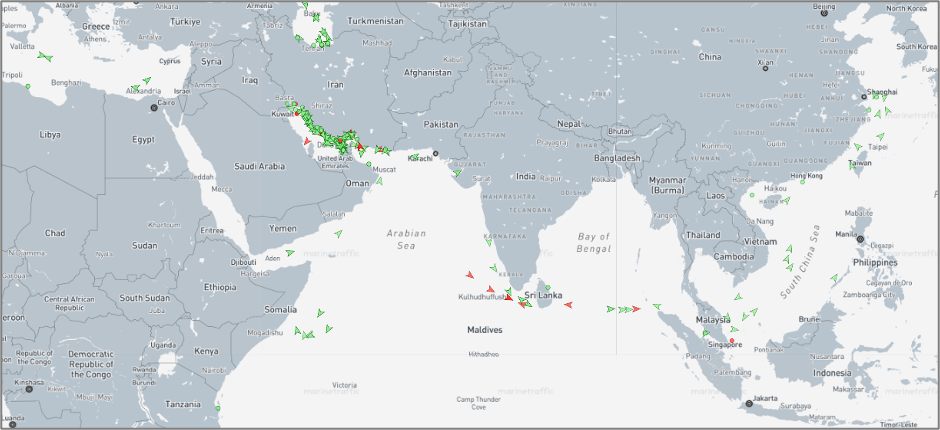Click the red circle marker at Singapore
The height and width of the screenshot is (430, 940).
click(x=732, y=341)
